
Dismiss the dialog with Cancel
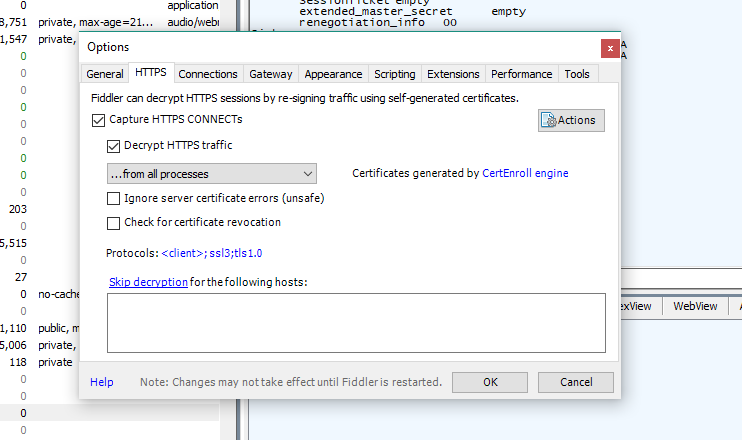coord(576,382)
